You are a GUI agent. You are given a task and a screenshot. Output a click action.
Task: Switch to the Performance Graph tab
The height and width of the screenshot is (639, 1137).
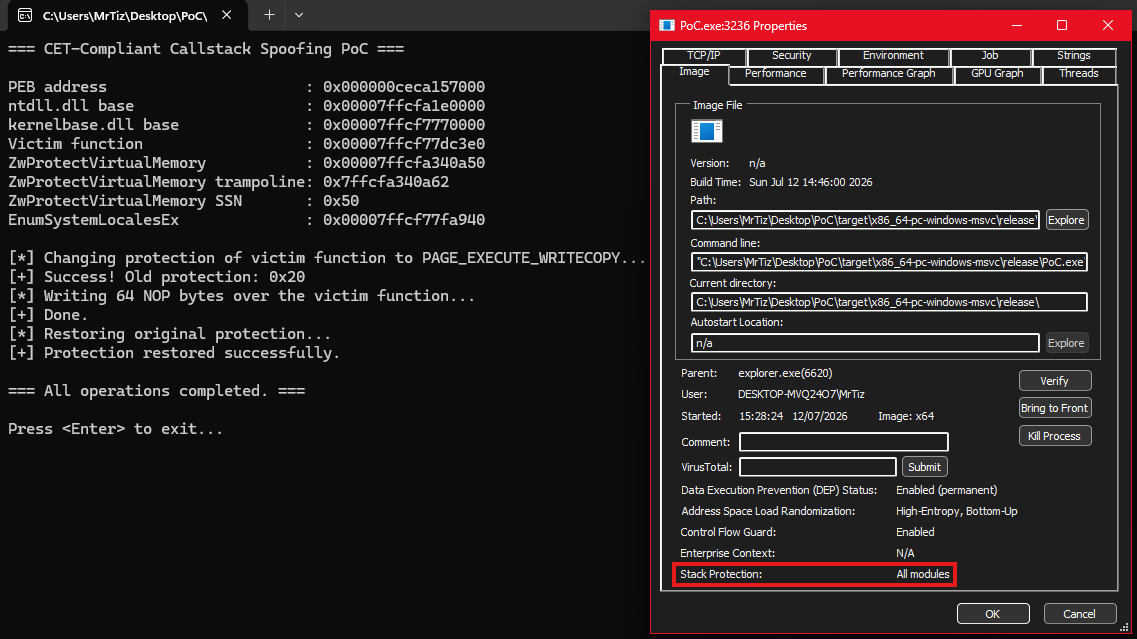coord(888,73)
